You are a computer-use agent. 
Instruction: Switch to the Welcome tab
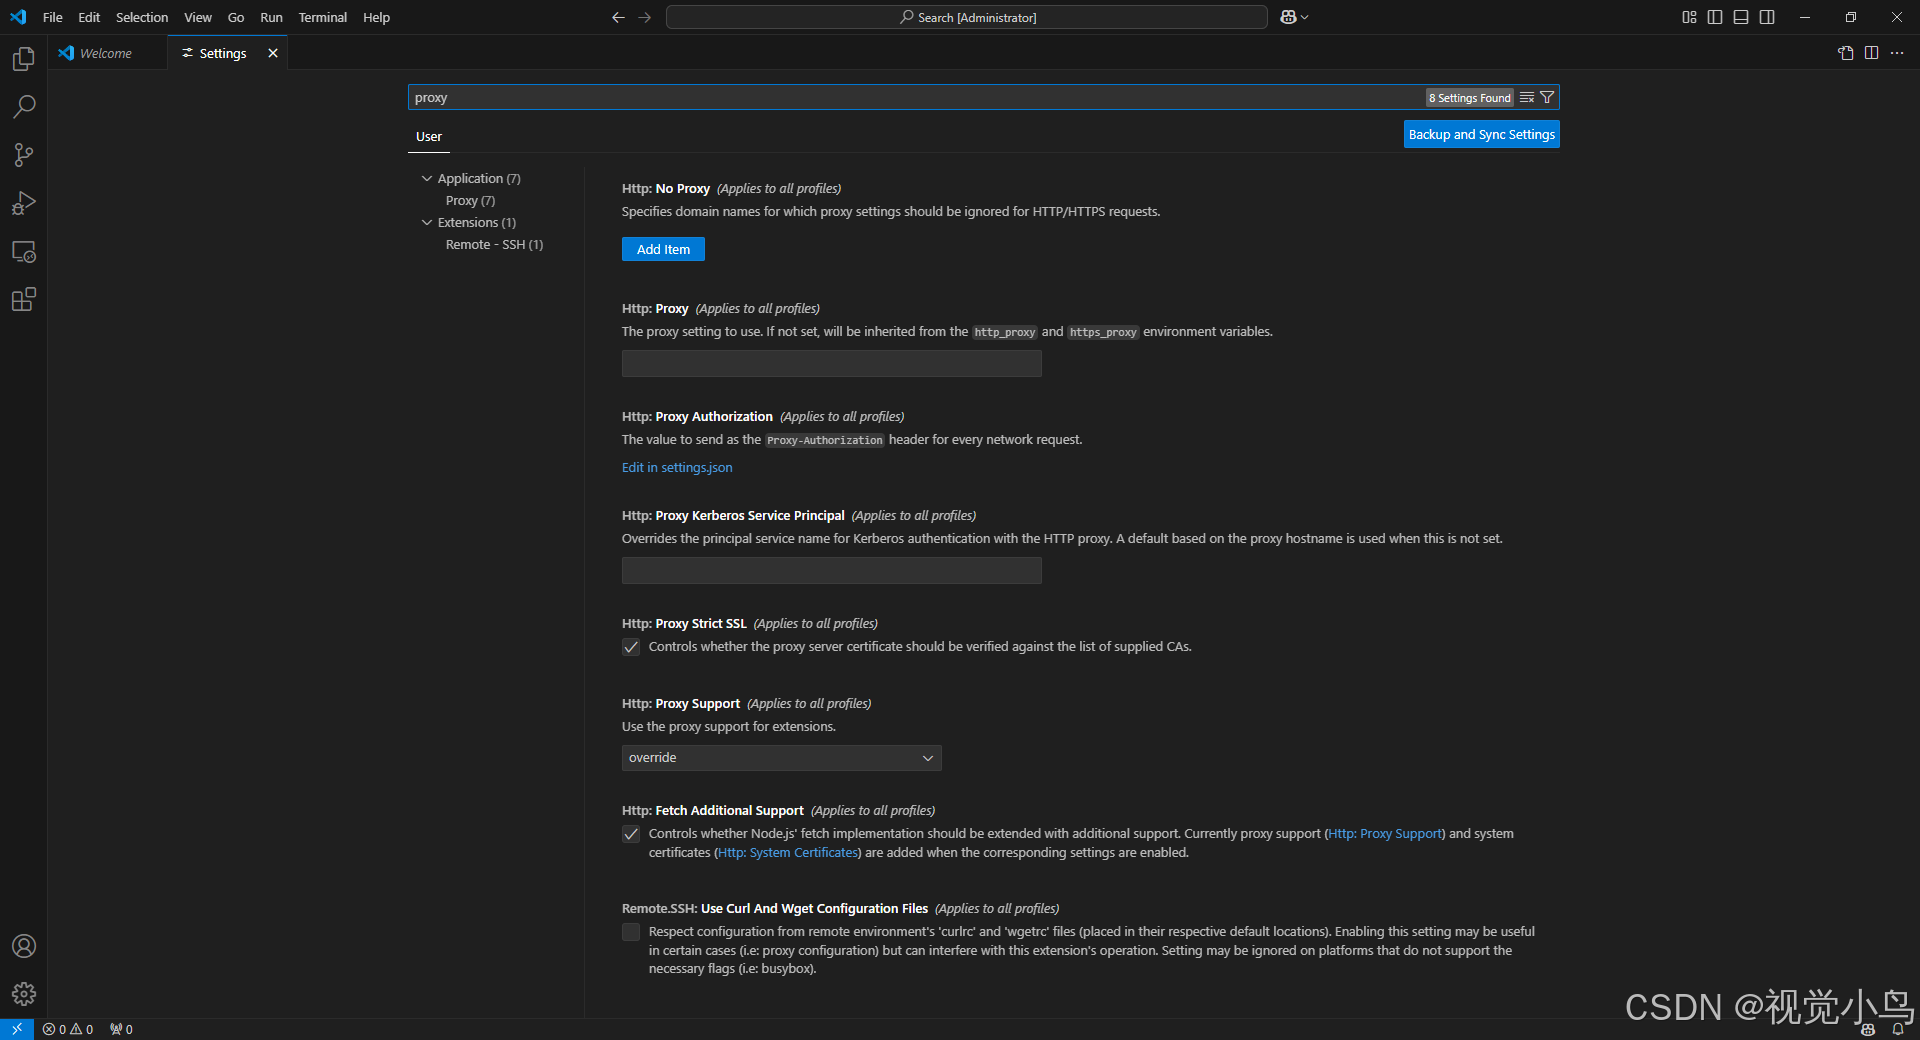(105, 53)
